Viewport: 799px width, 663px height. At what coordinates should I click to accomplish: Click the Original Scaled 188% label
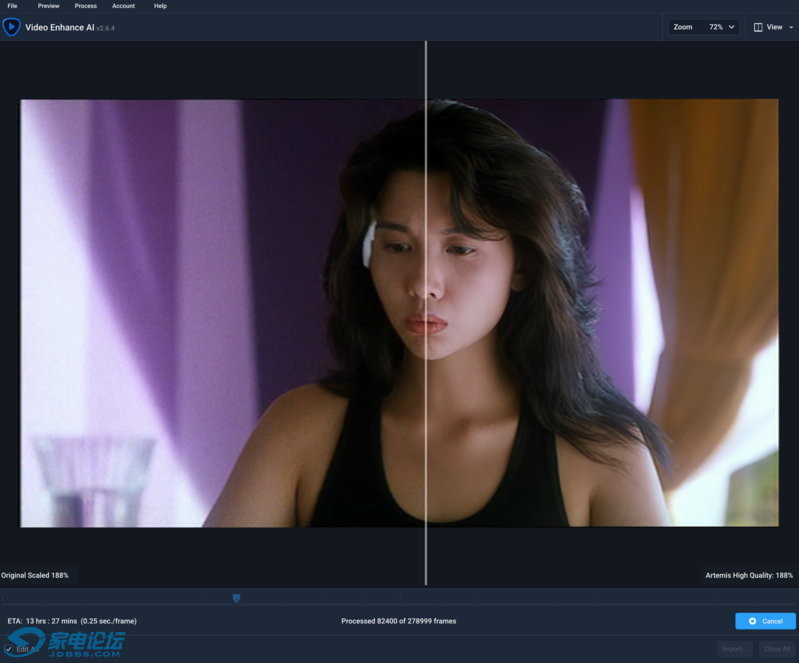[35, 575]
